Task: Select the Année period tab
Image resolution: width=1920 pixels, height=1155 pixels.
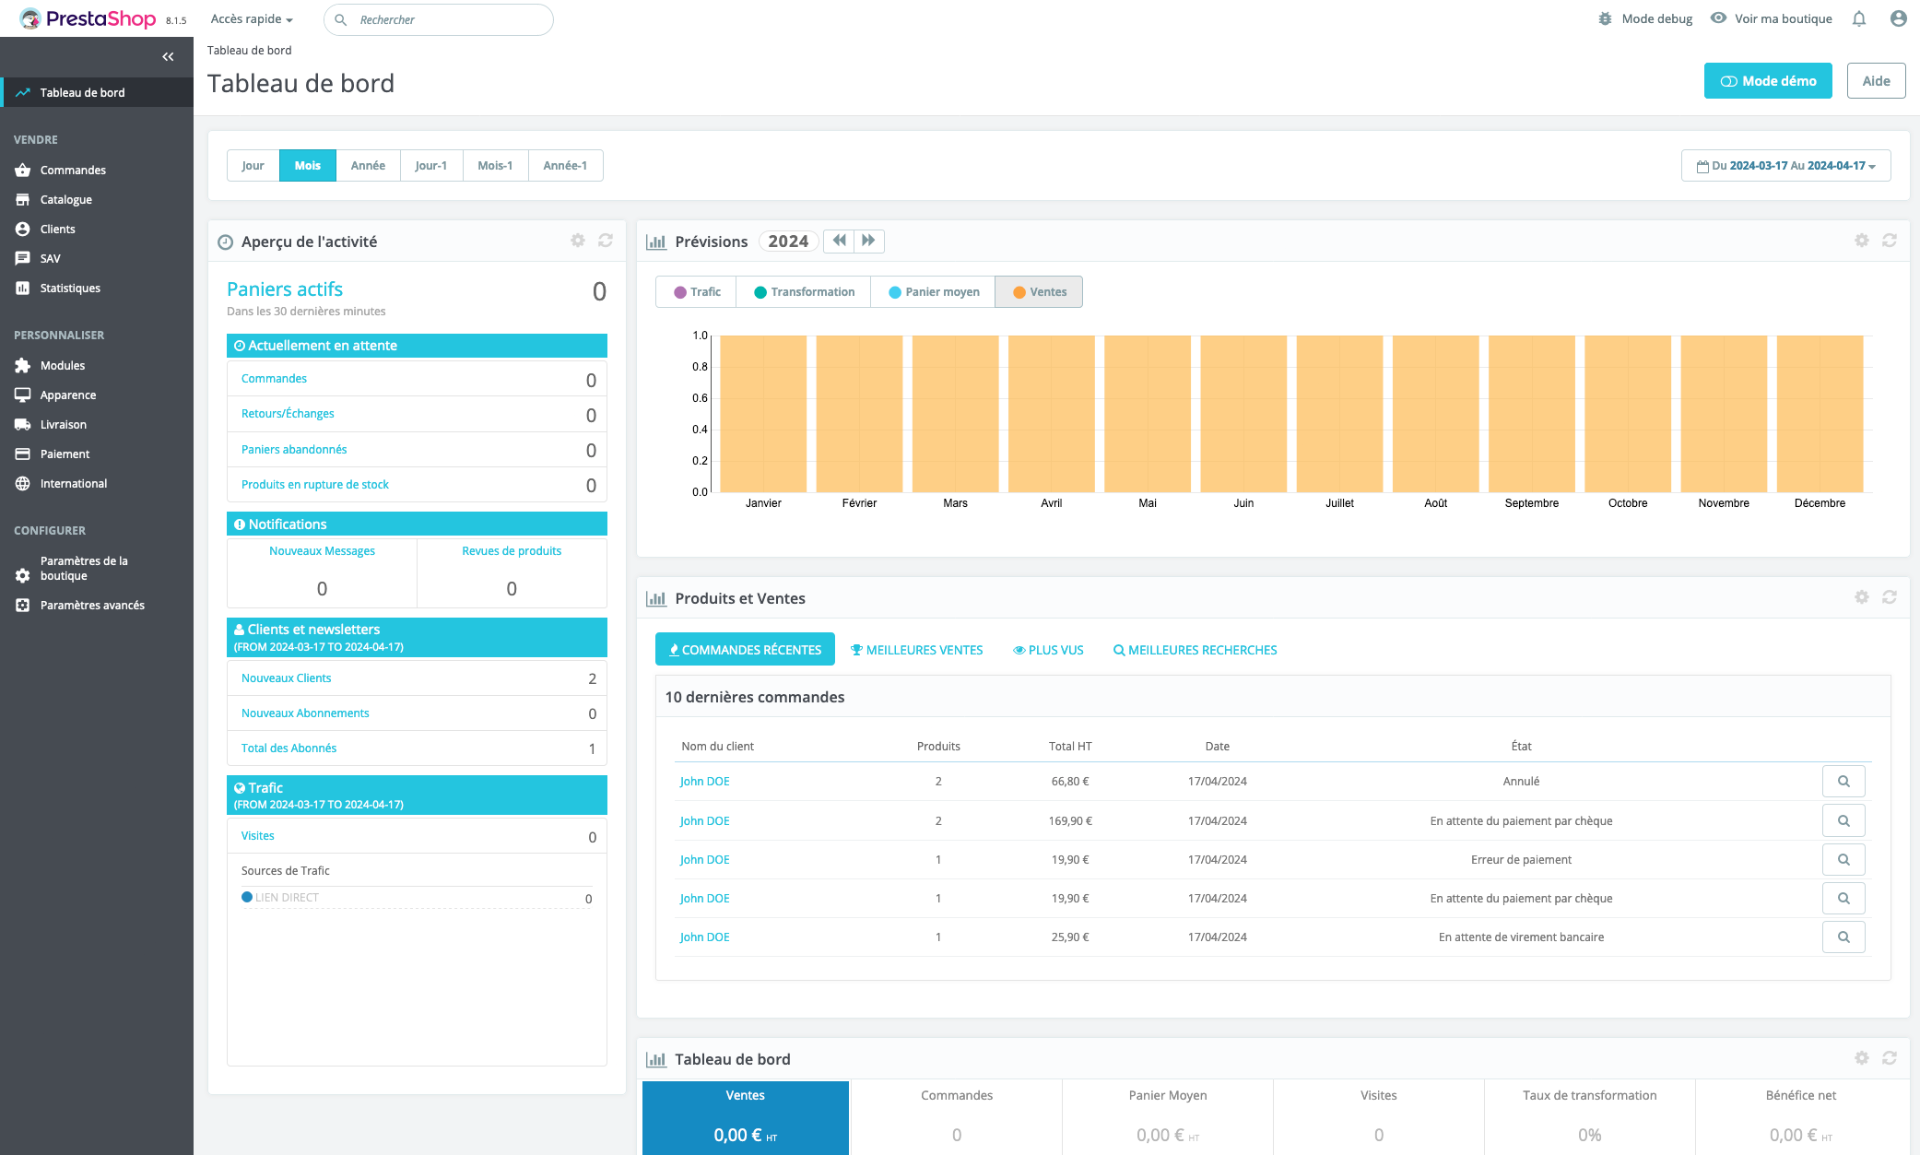Action: point(367,166)
